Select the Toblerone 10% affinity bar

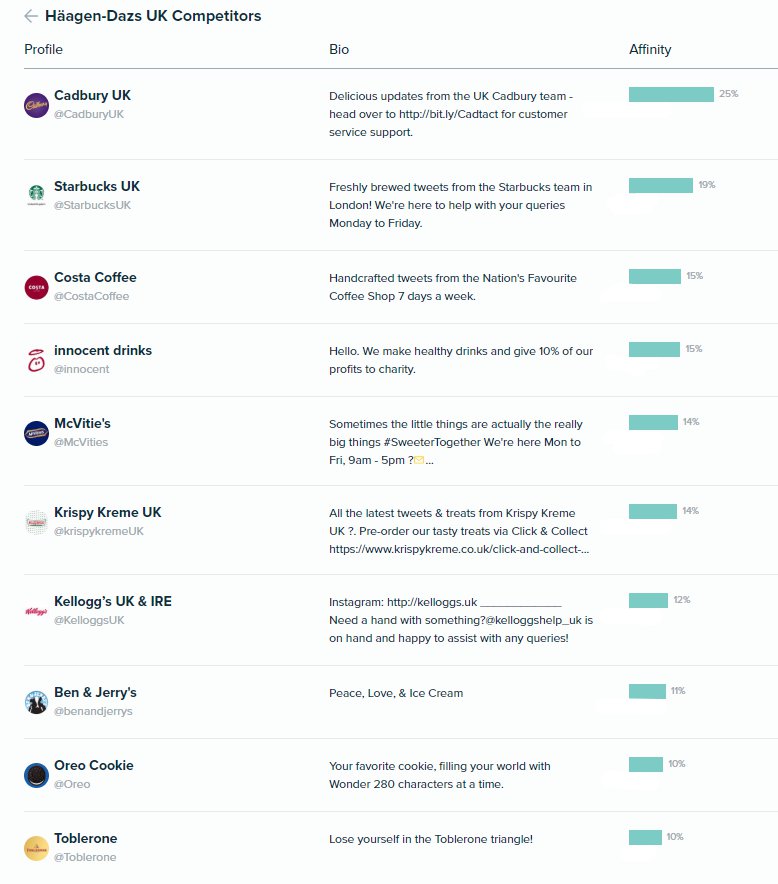click(x=646, y=837)
